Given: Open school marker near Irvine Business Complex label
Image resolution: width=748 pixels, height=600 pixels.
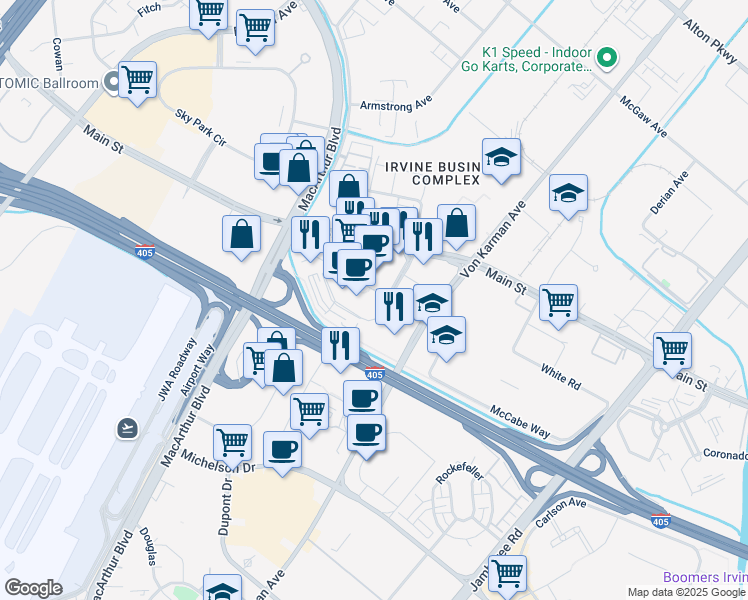Looking at the screenshot, I should click(501, 160).
